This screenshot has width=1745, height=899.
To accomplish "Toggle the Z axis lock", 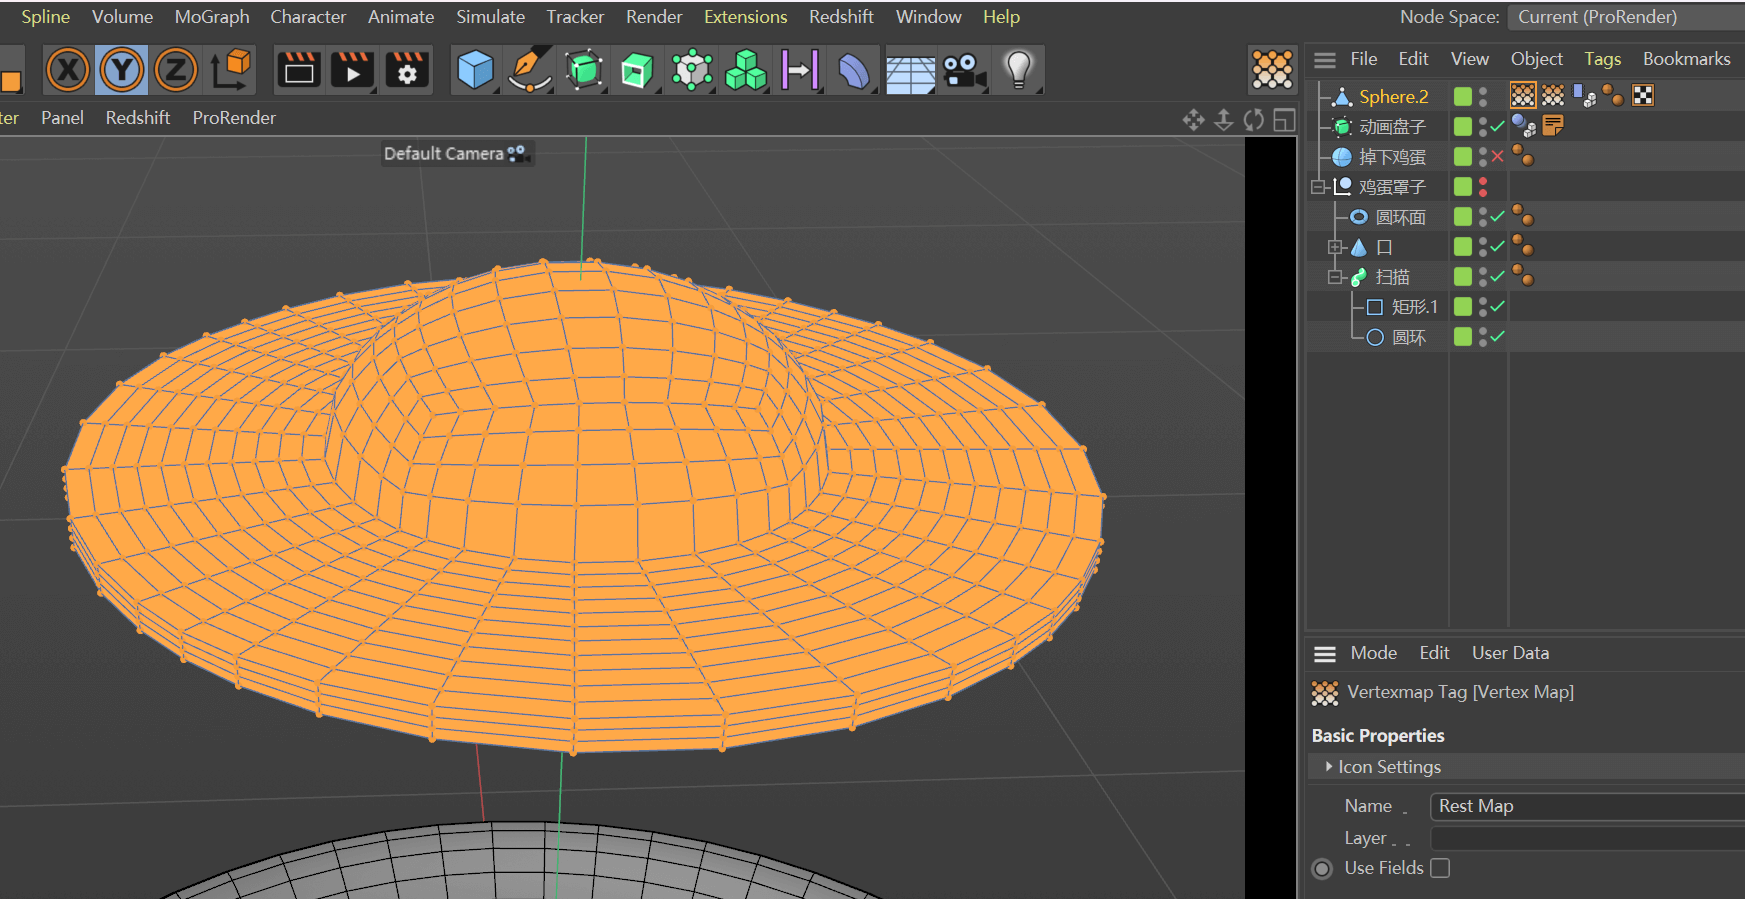I will [176, 70].
